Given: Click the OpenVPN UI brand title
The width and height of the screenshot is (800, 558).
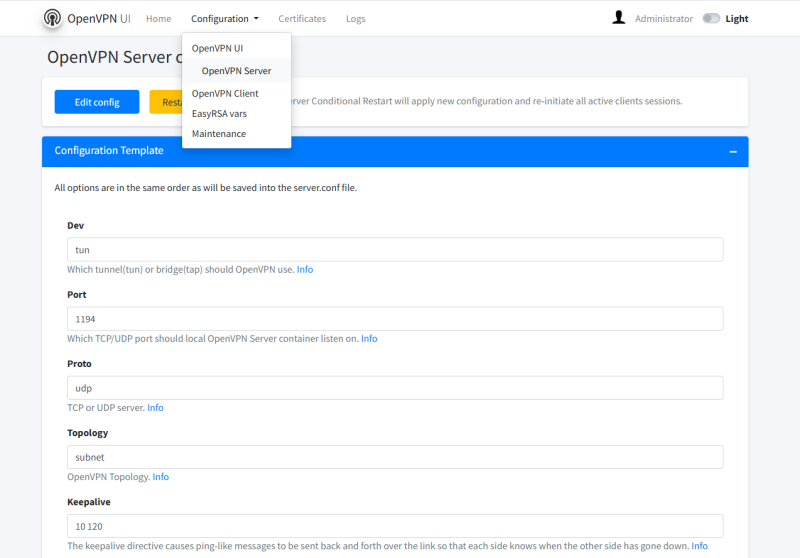Looking at the screenshot, I should point(99,18).
